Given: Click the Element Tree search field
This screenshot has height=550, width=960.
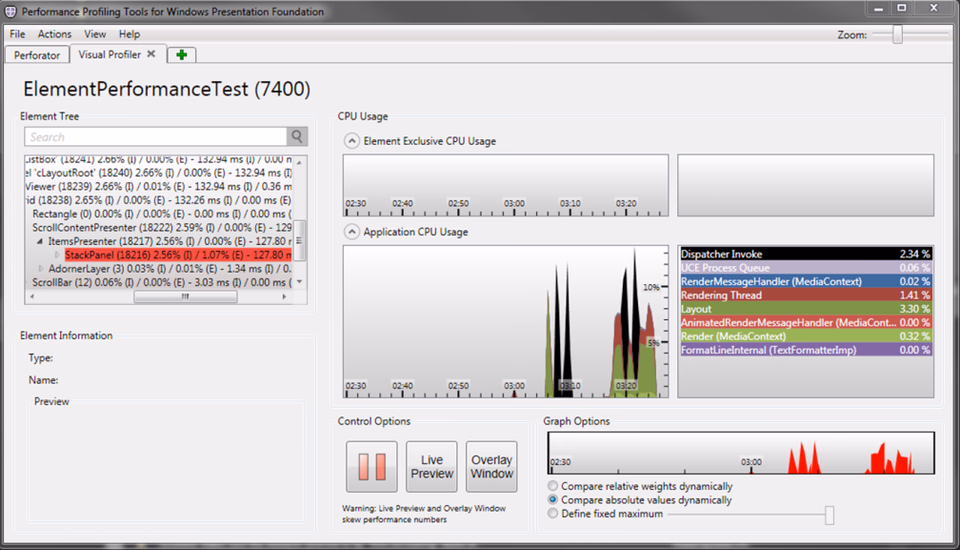Looking at the screenshot, I should [x=156, y=137].
